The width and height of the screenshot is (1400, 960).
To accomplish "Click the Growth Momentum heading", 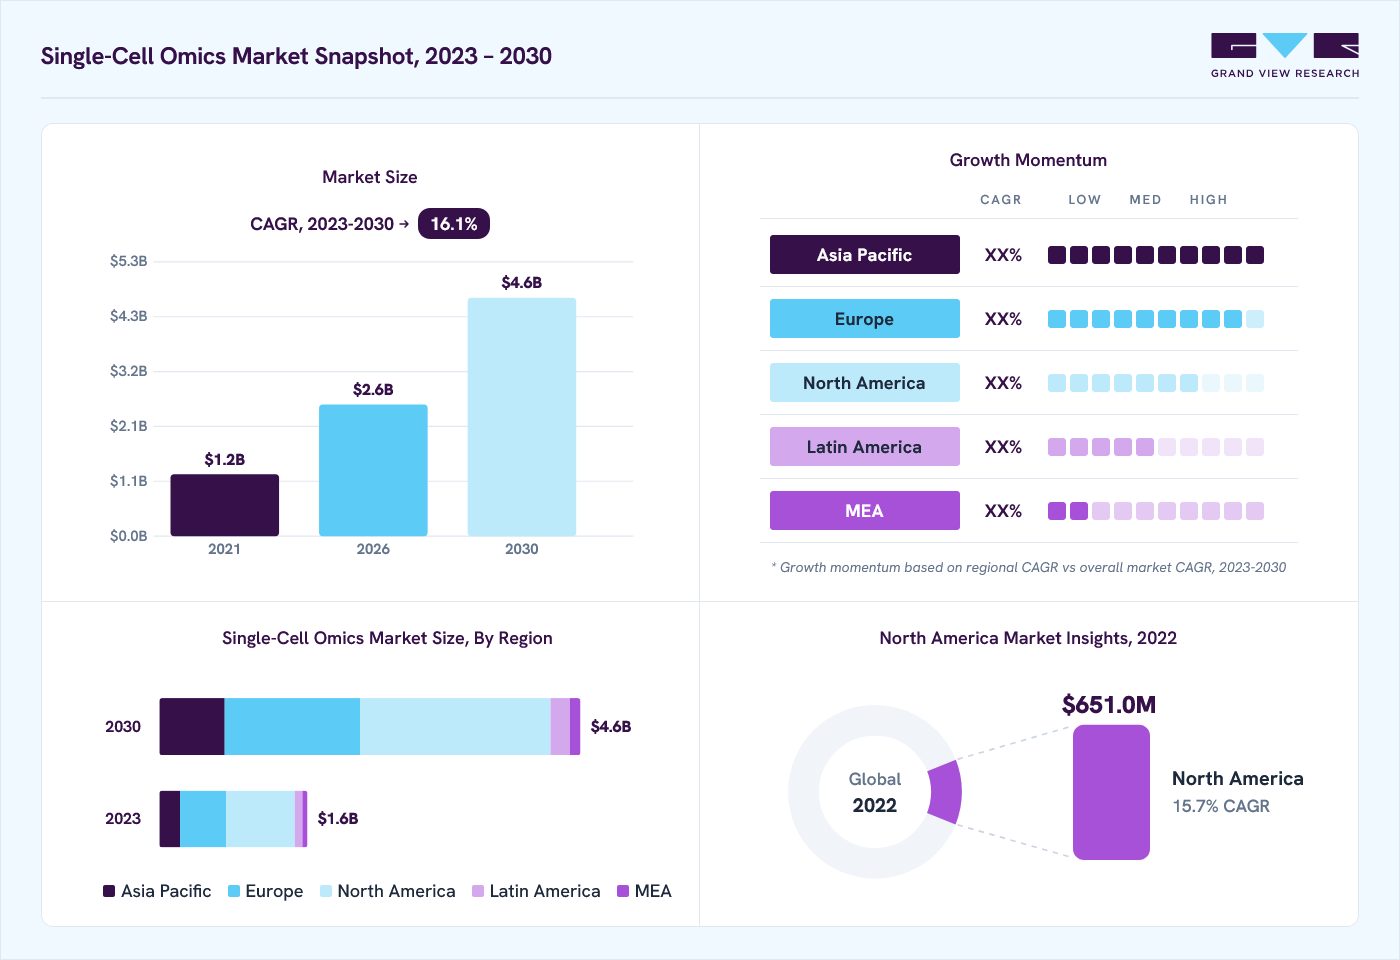I will coord(1028,160).
